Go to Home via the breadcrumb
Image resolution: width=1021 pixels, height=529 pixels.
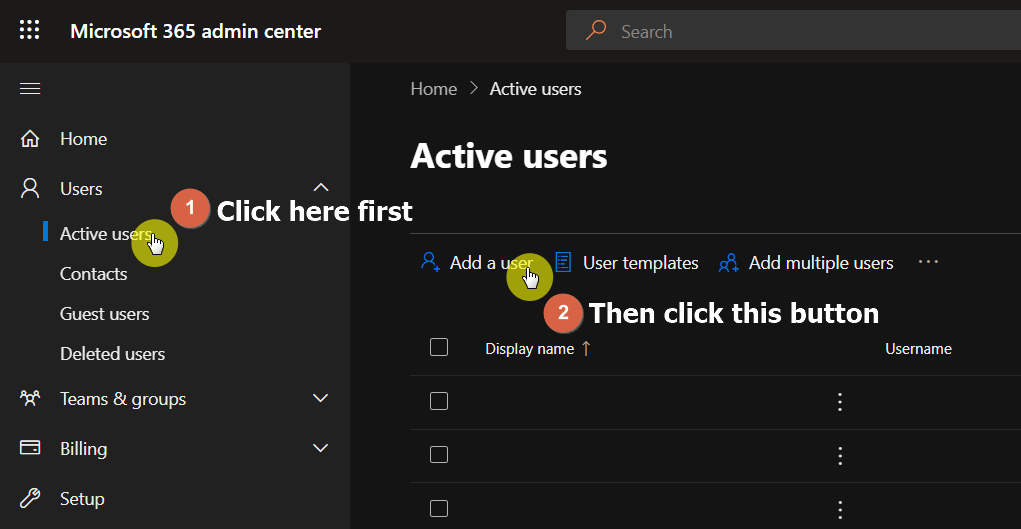434,89
